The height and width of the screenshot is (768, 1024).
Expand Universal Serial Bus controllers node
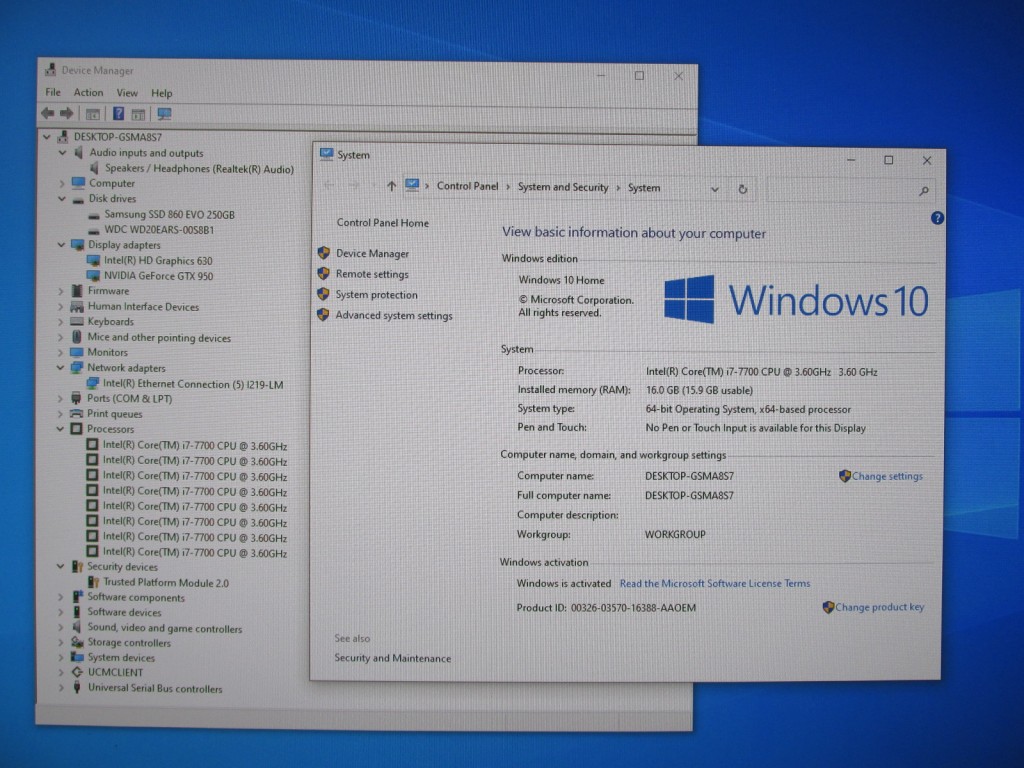pos(61,688)
